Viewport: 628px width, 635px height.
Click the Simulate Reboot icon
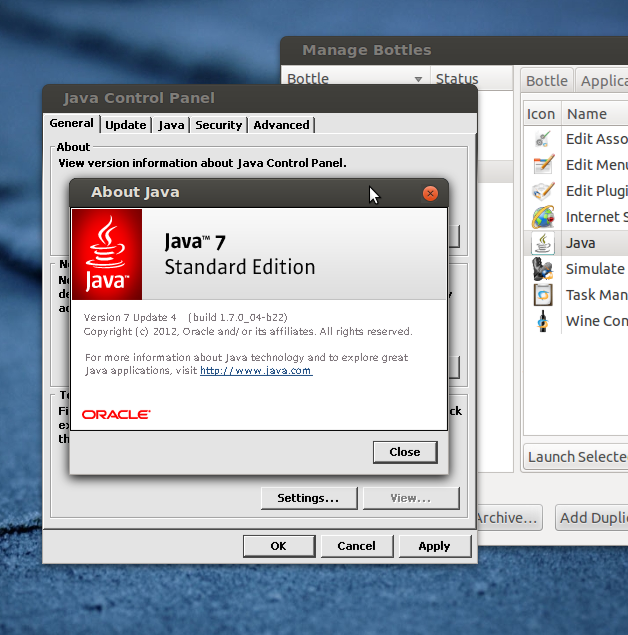coord(542,269)
